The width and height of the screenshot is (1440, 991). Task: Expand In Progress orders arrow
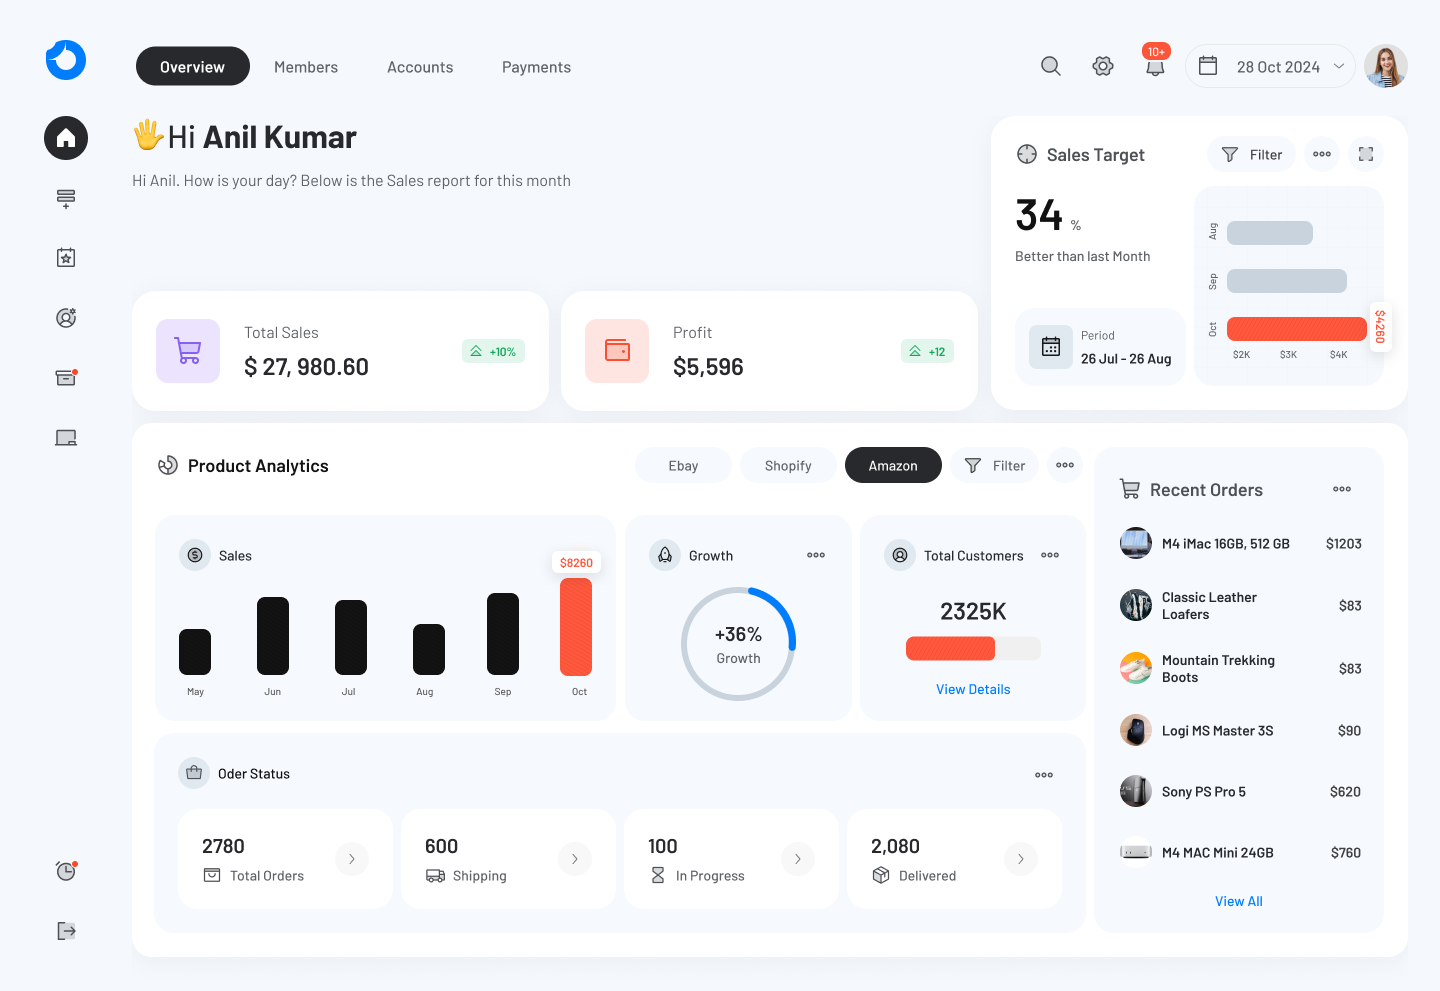point(798,859)
